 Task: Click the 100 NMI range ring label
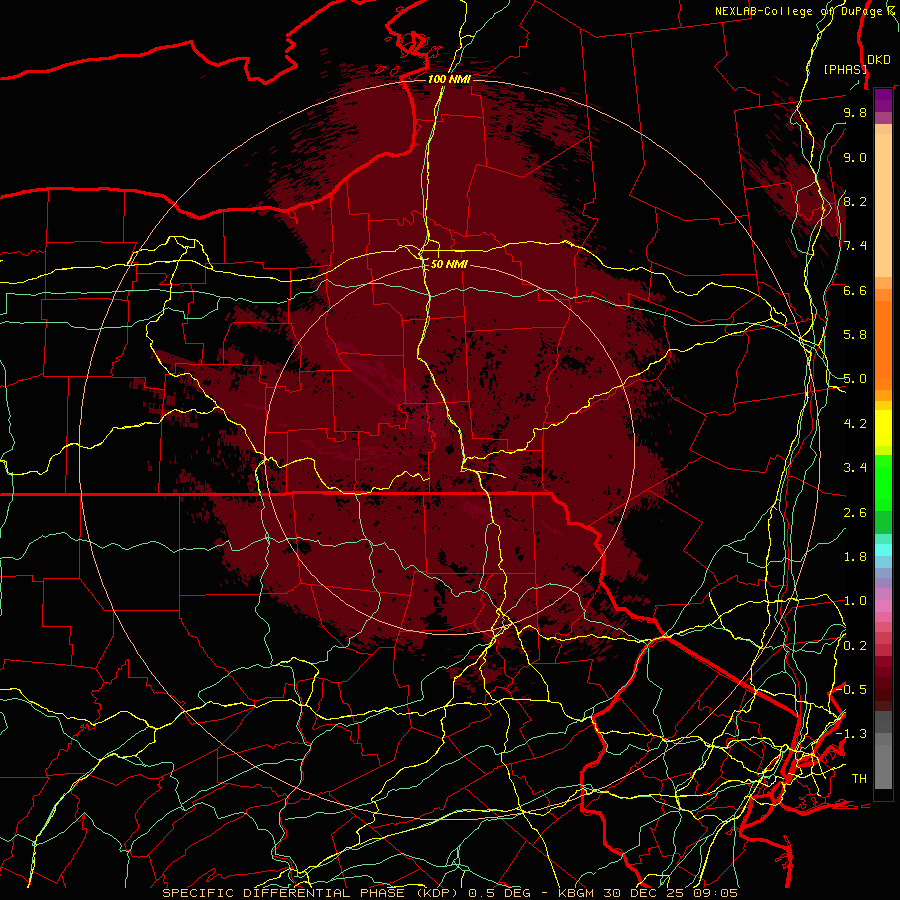449,79
